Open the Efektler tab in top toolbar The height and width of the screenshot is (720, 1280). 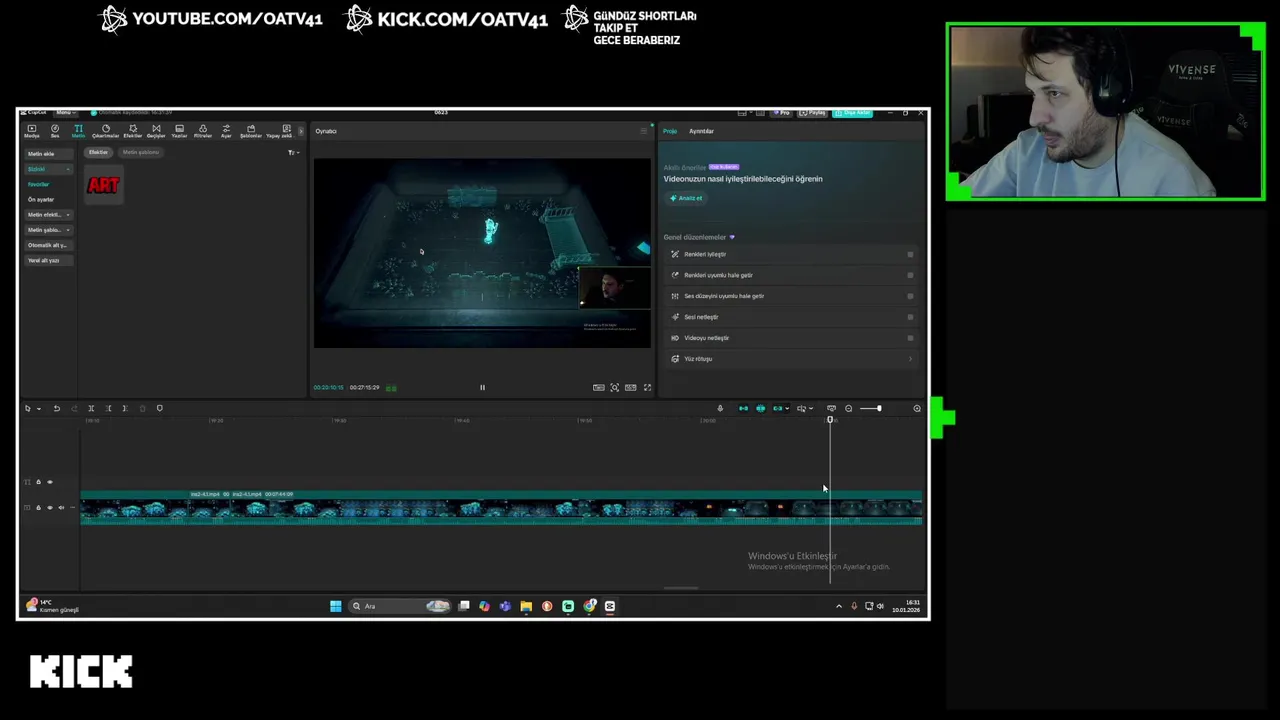[x=132, y=131]
